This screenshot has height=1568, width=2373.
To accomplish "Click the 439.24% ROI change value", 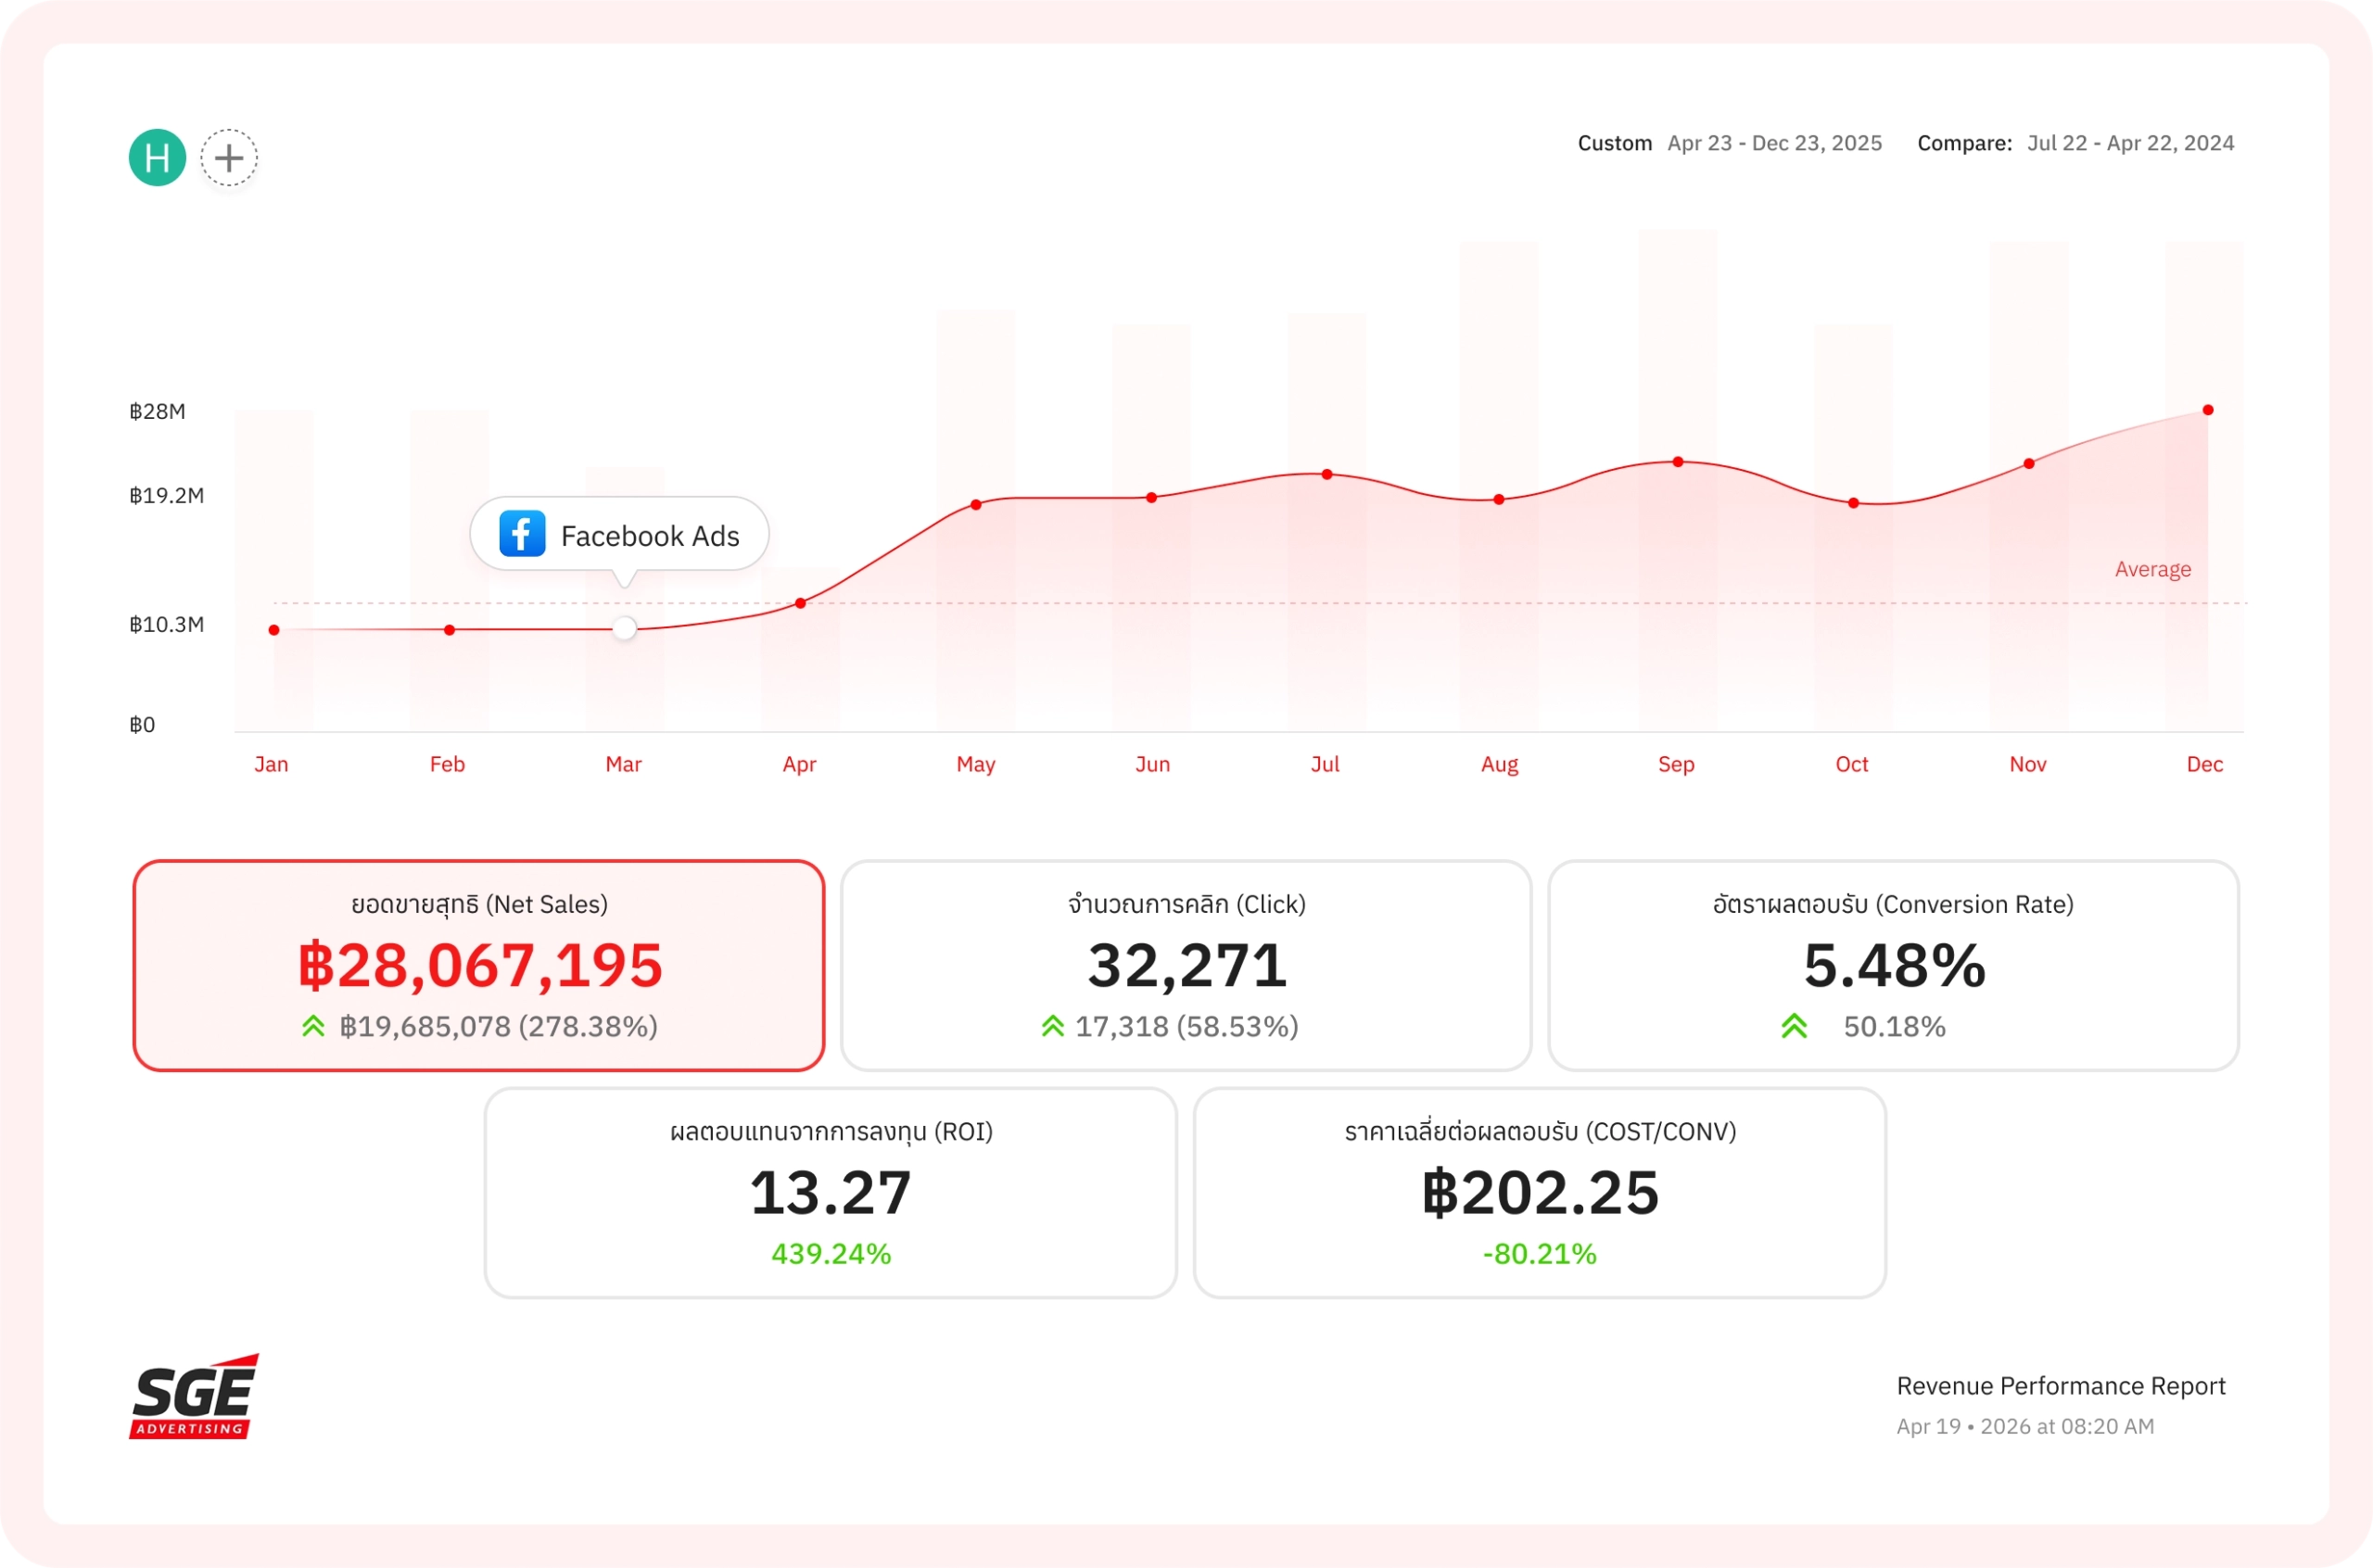I will click(831, 1254).
